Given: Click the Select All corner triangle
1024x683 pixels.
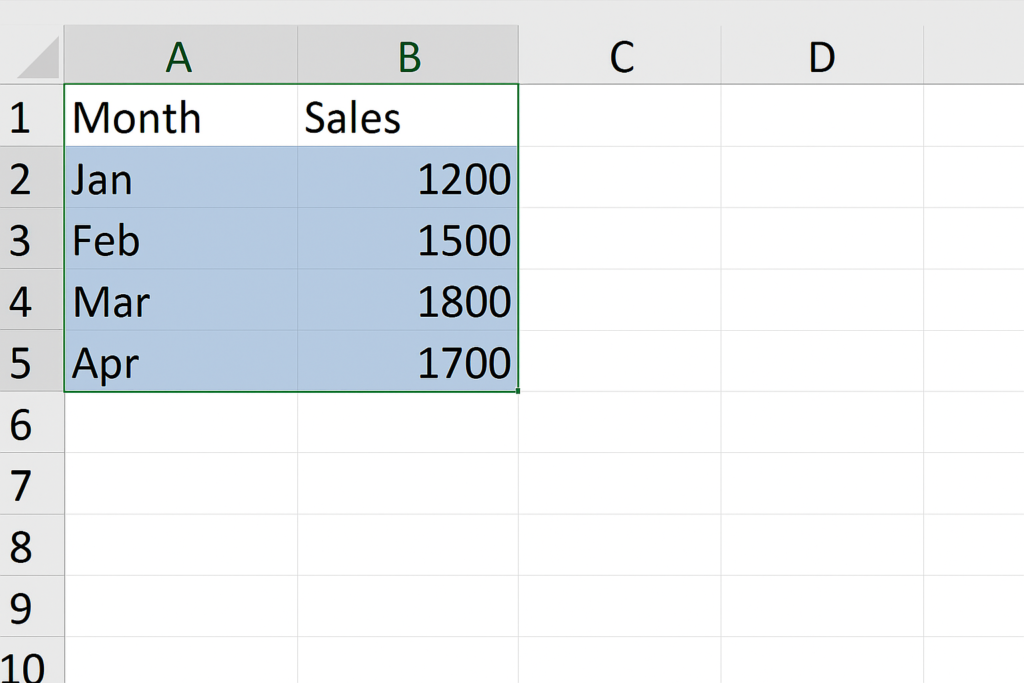Looking at the screenshot, I should coord(38,57).
